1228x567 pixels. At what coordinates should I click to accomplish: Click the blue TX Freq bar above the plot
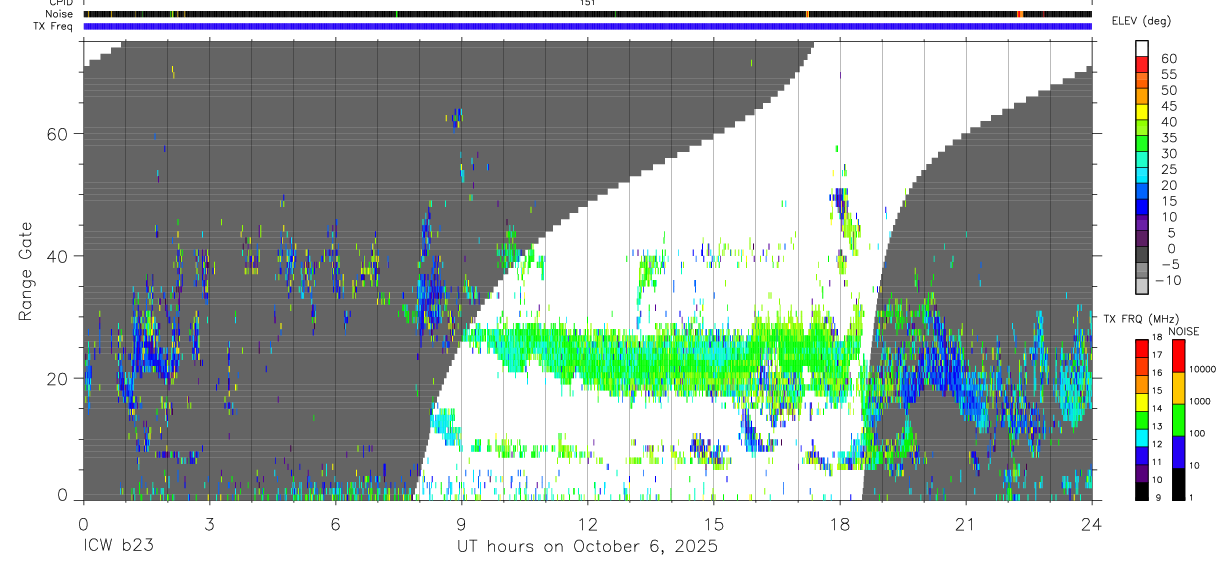(x=587, y=26)
